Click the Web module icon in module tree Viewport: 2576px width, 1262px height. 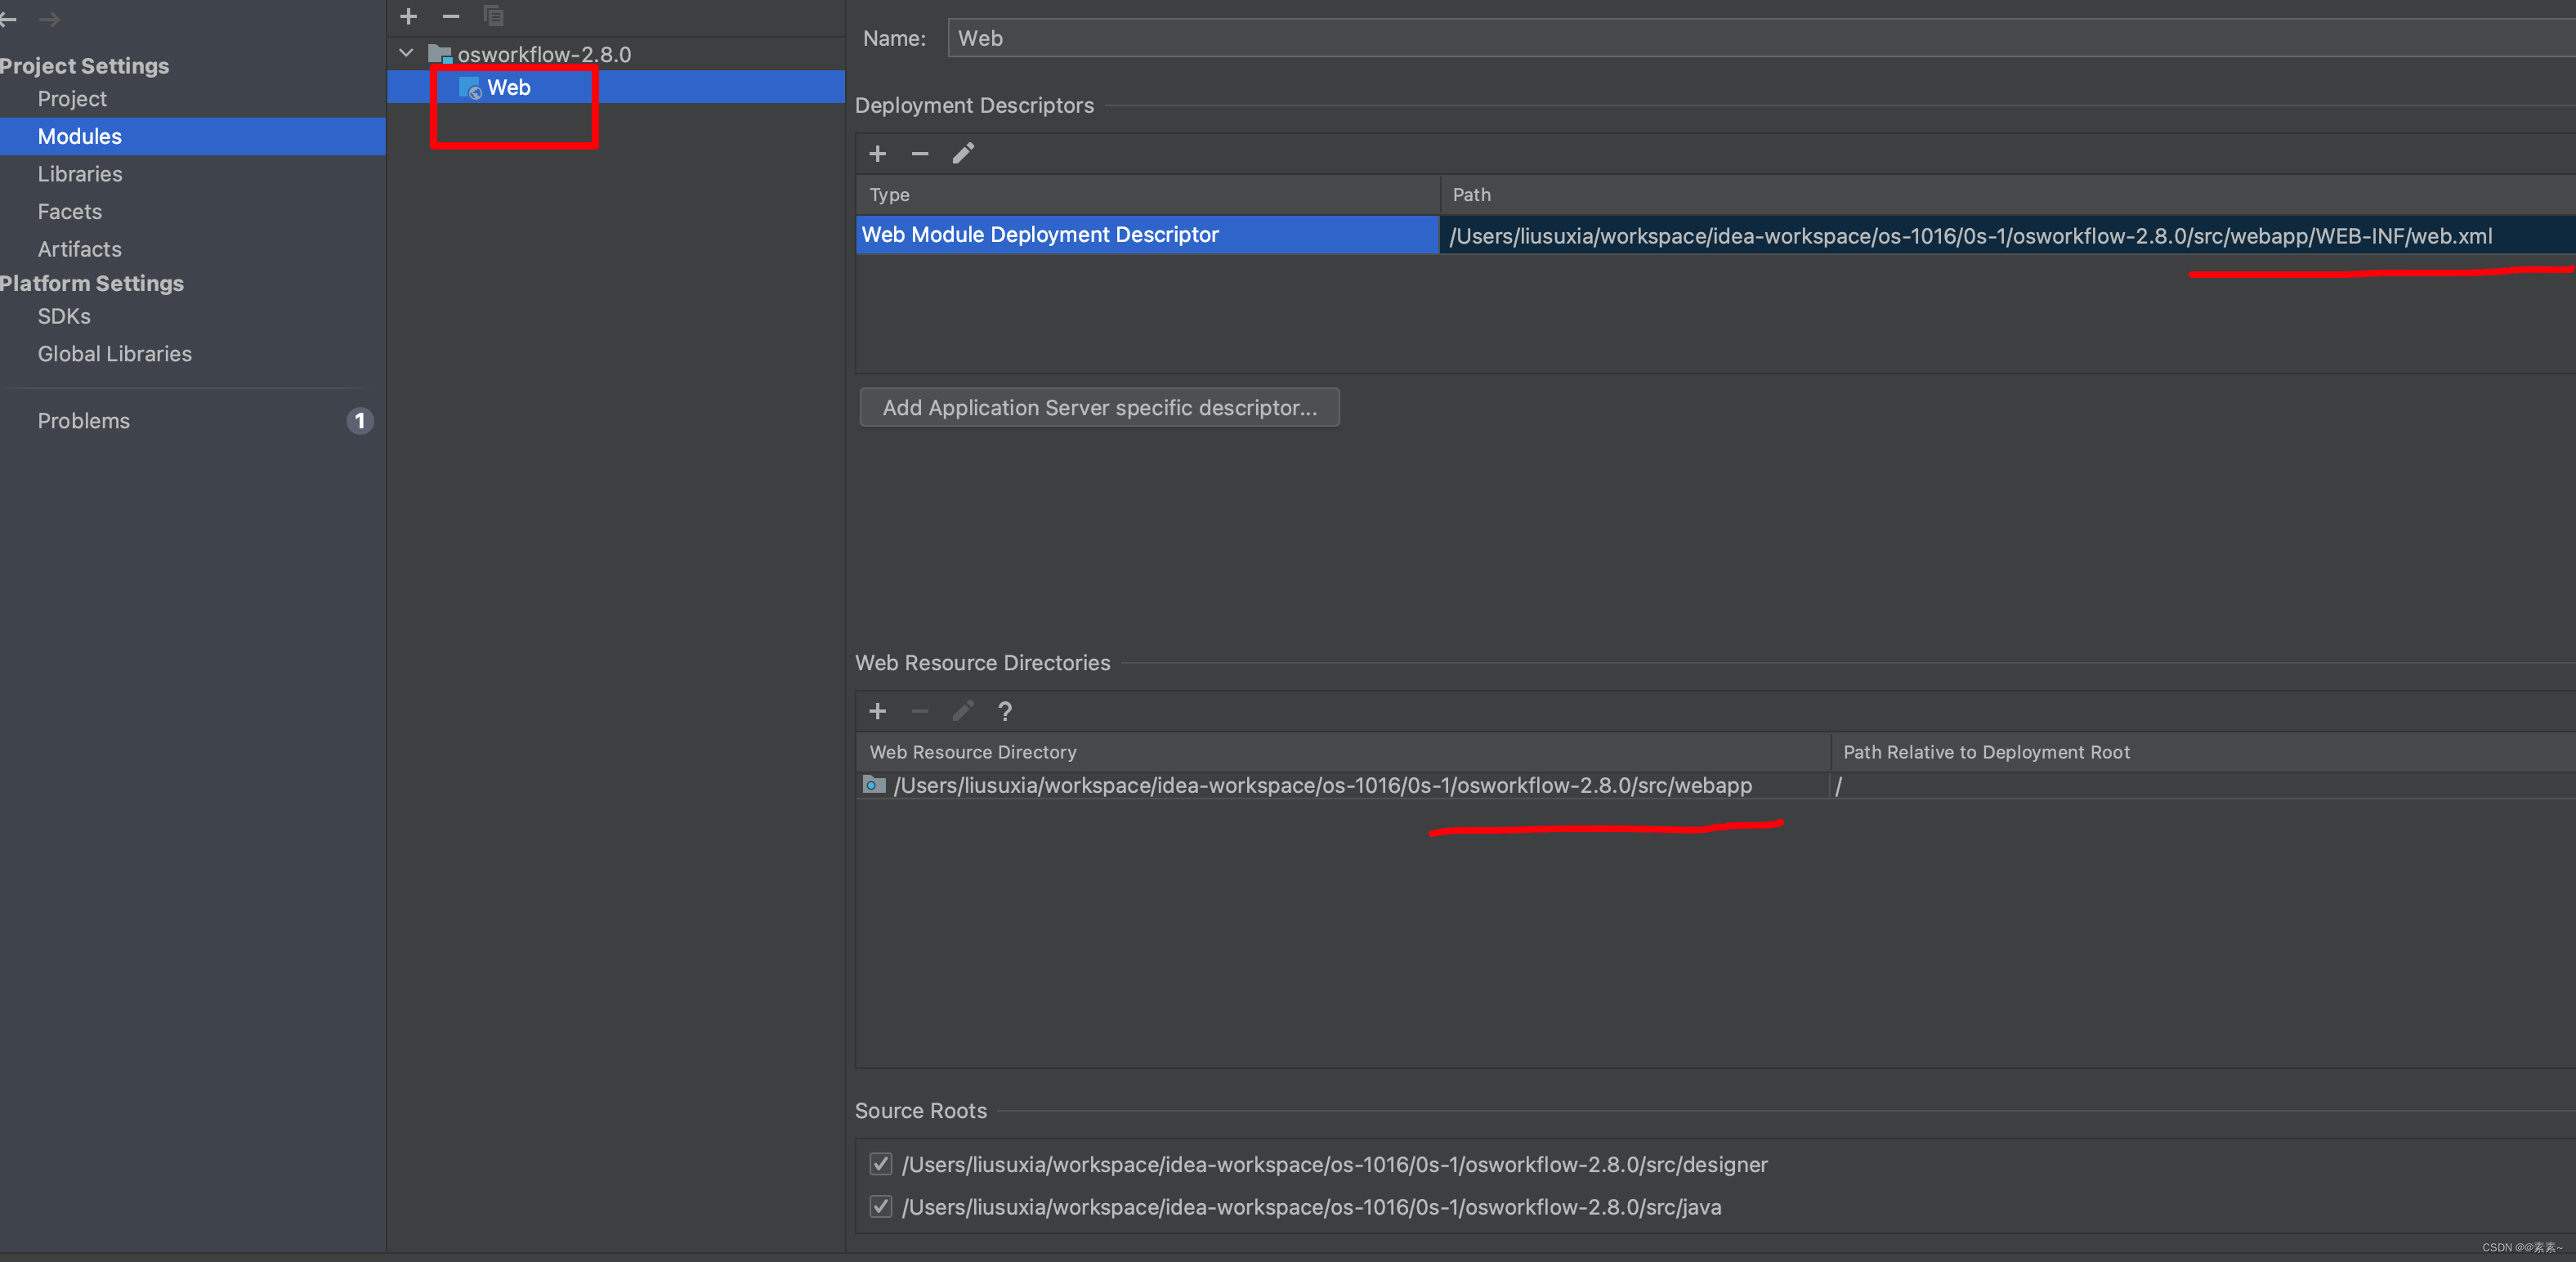[x=470, y=87]
